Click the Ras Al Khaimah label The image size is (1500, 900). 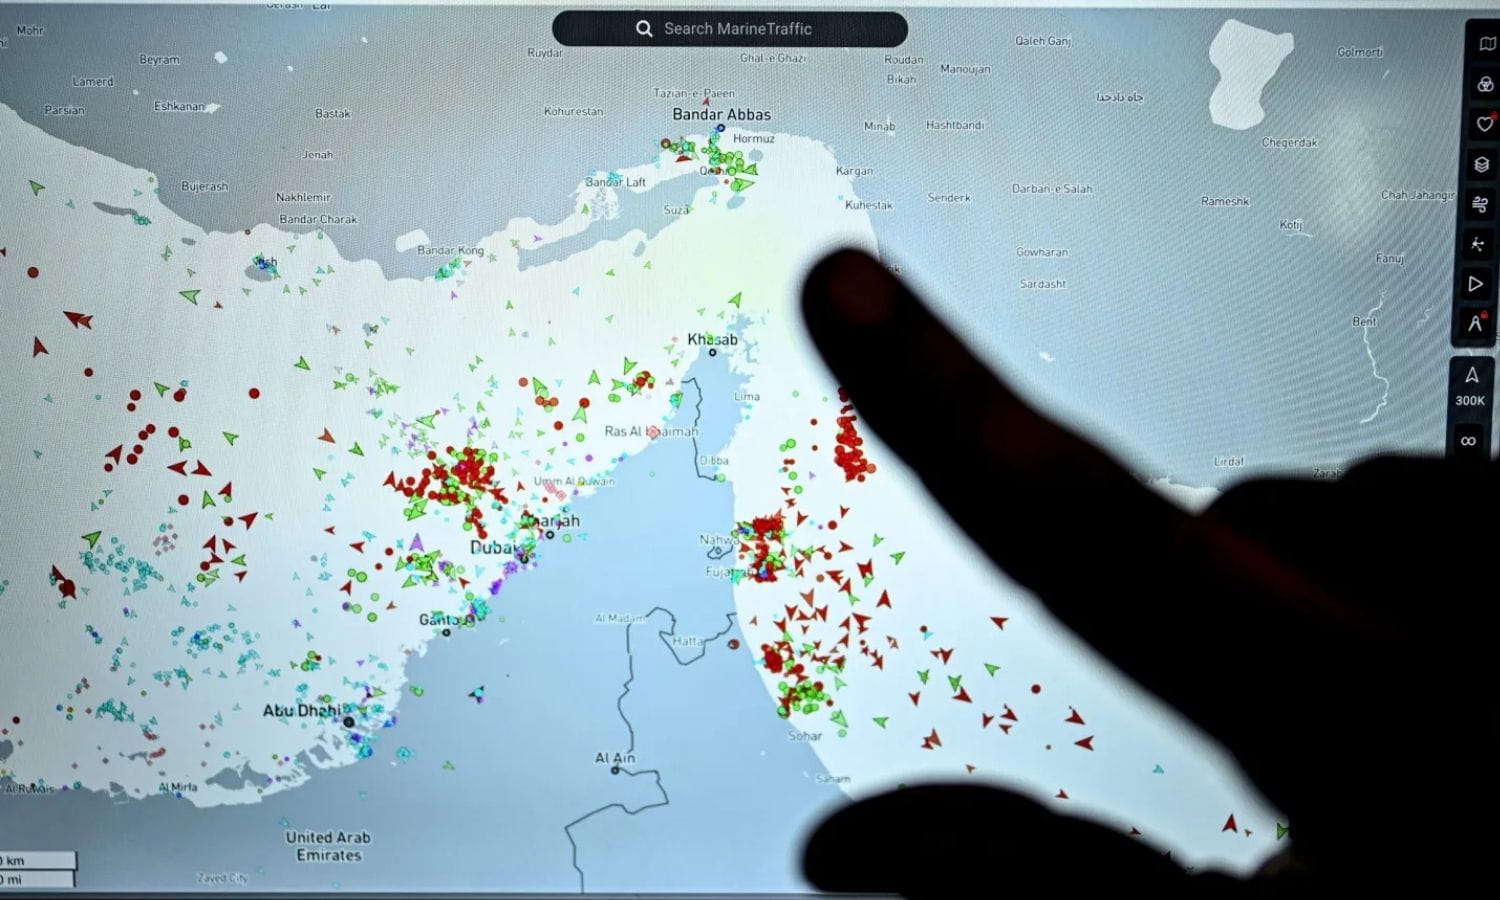tap(650, 432)
